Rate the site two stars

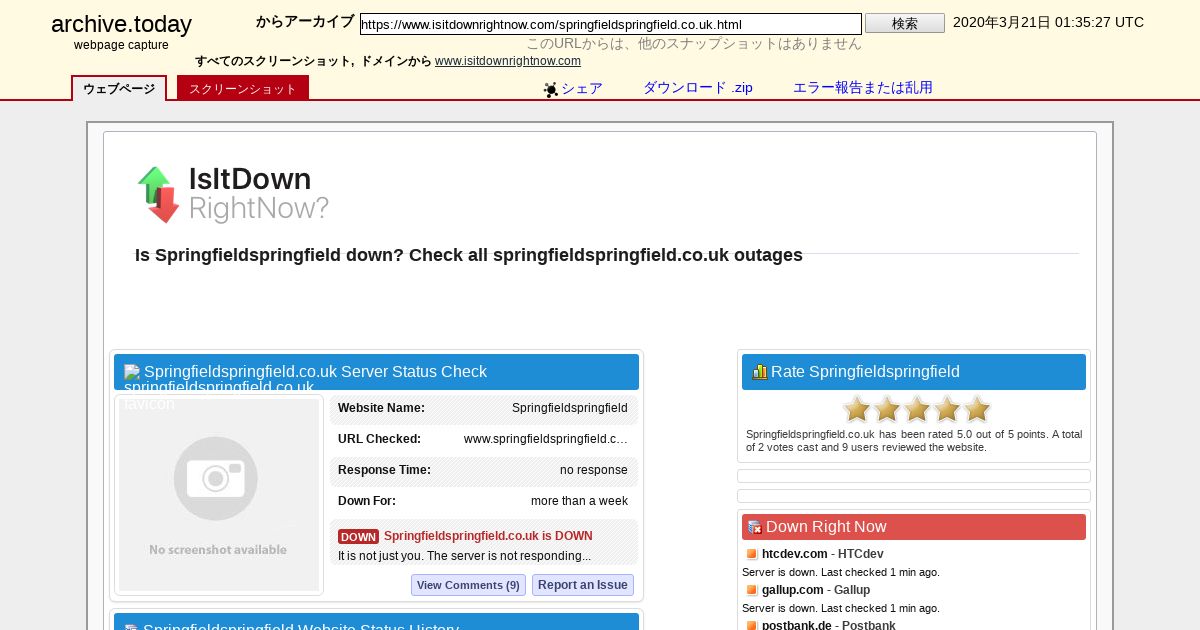(x=887, y=409)
